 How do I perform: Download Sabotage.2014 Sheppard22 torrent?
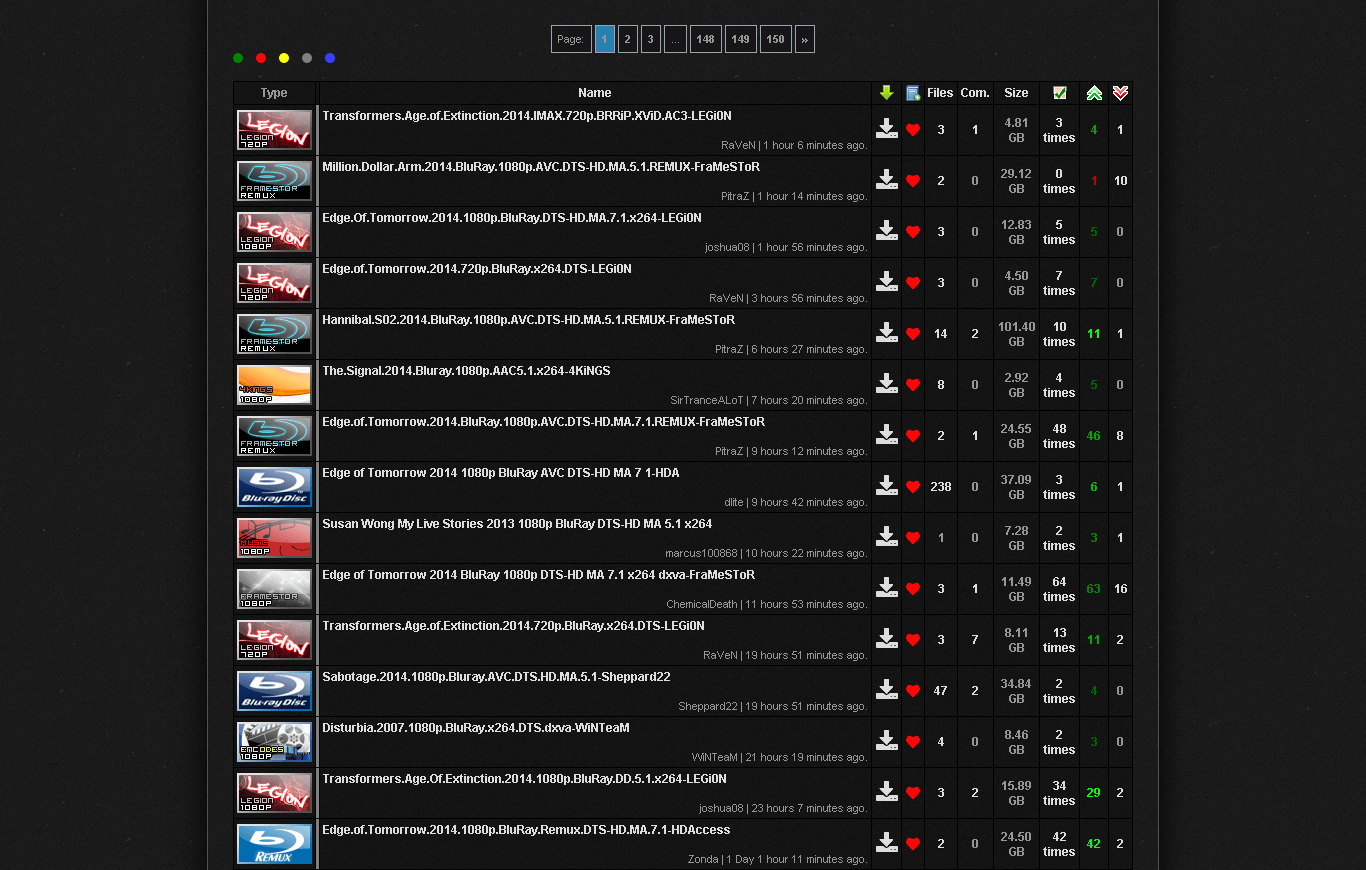click(886, 690)
